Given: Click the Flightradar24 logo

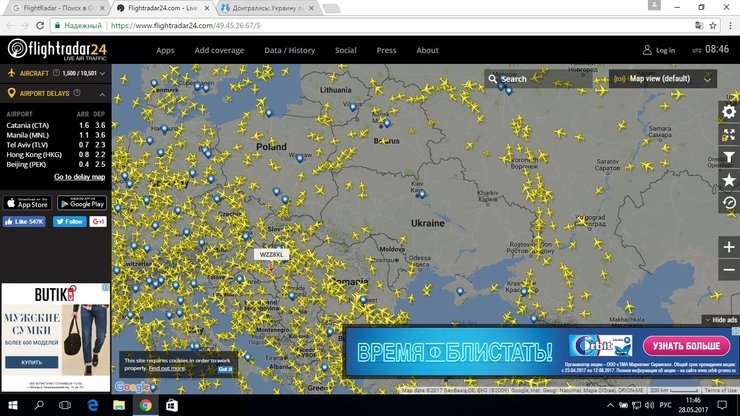Looking at the screenshot, I should pos(57,49).
